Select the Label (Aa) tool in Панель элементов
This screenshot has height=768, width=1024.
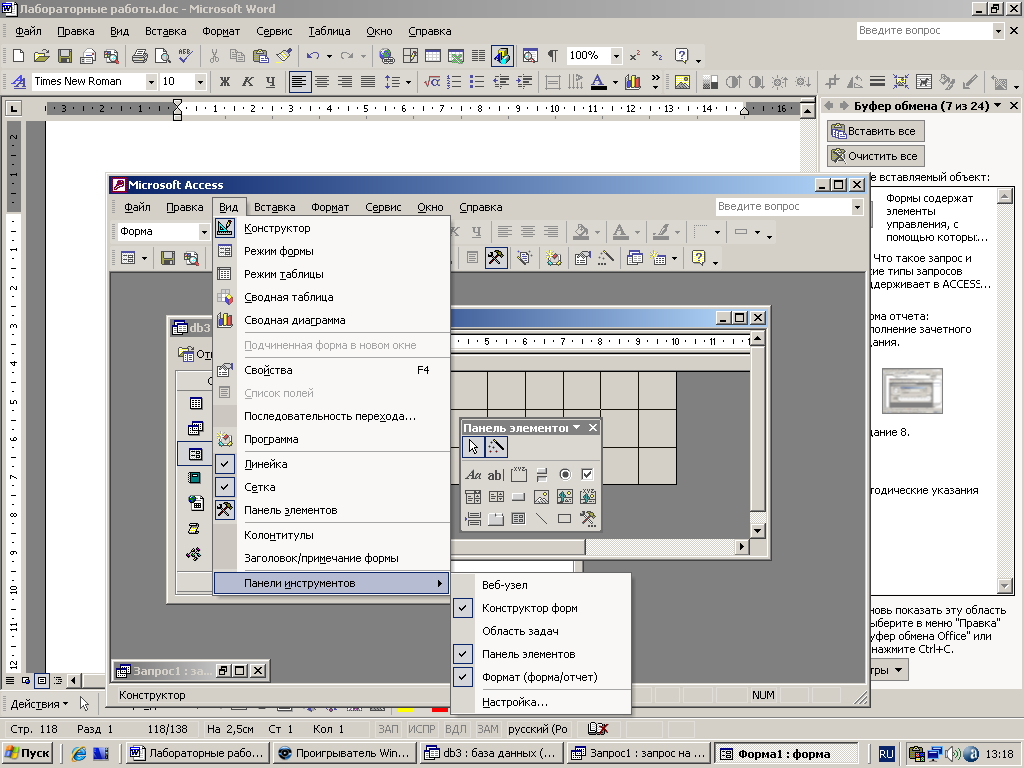coord(473,475)
